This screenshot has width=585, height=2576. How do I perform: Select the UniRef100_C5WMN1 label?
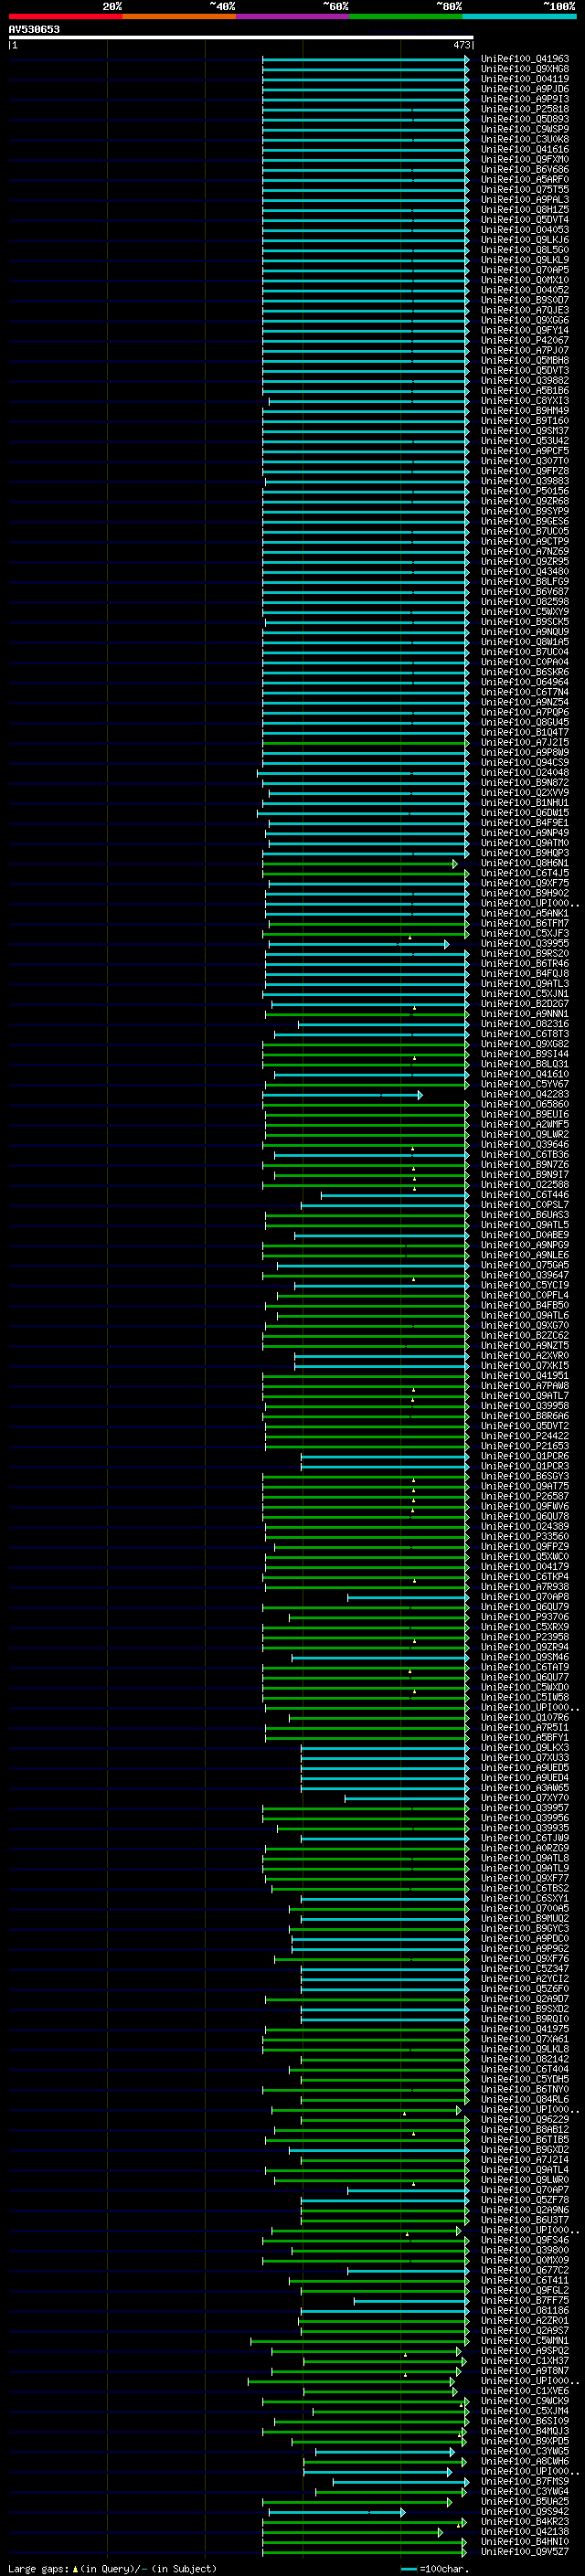coord(524,2340)
